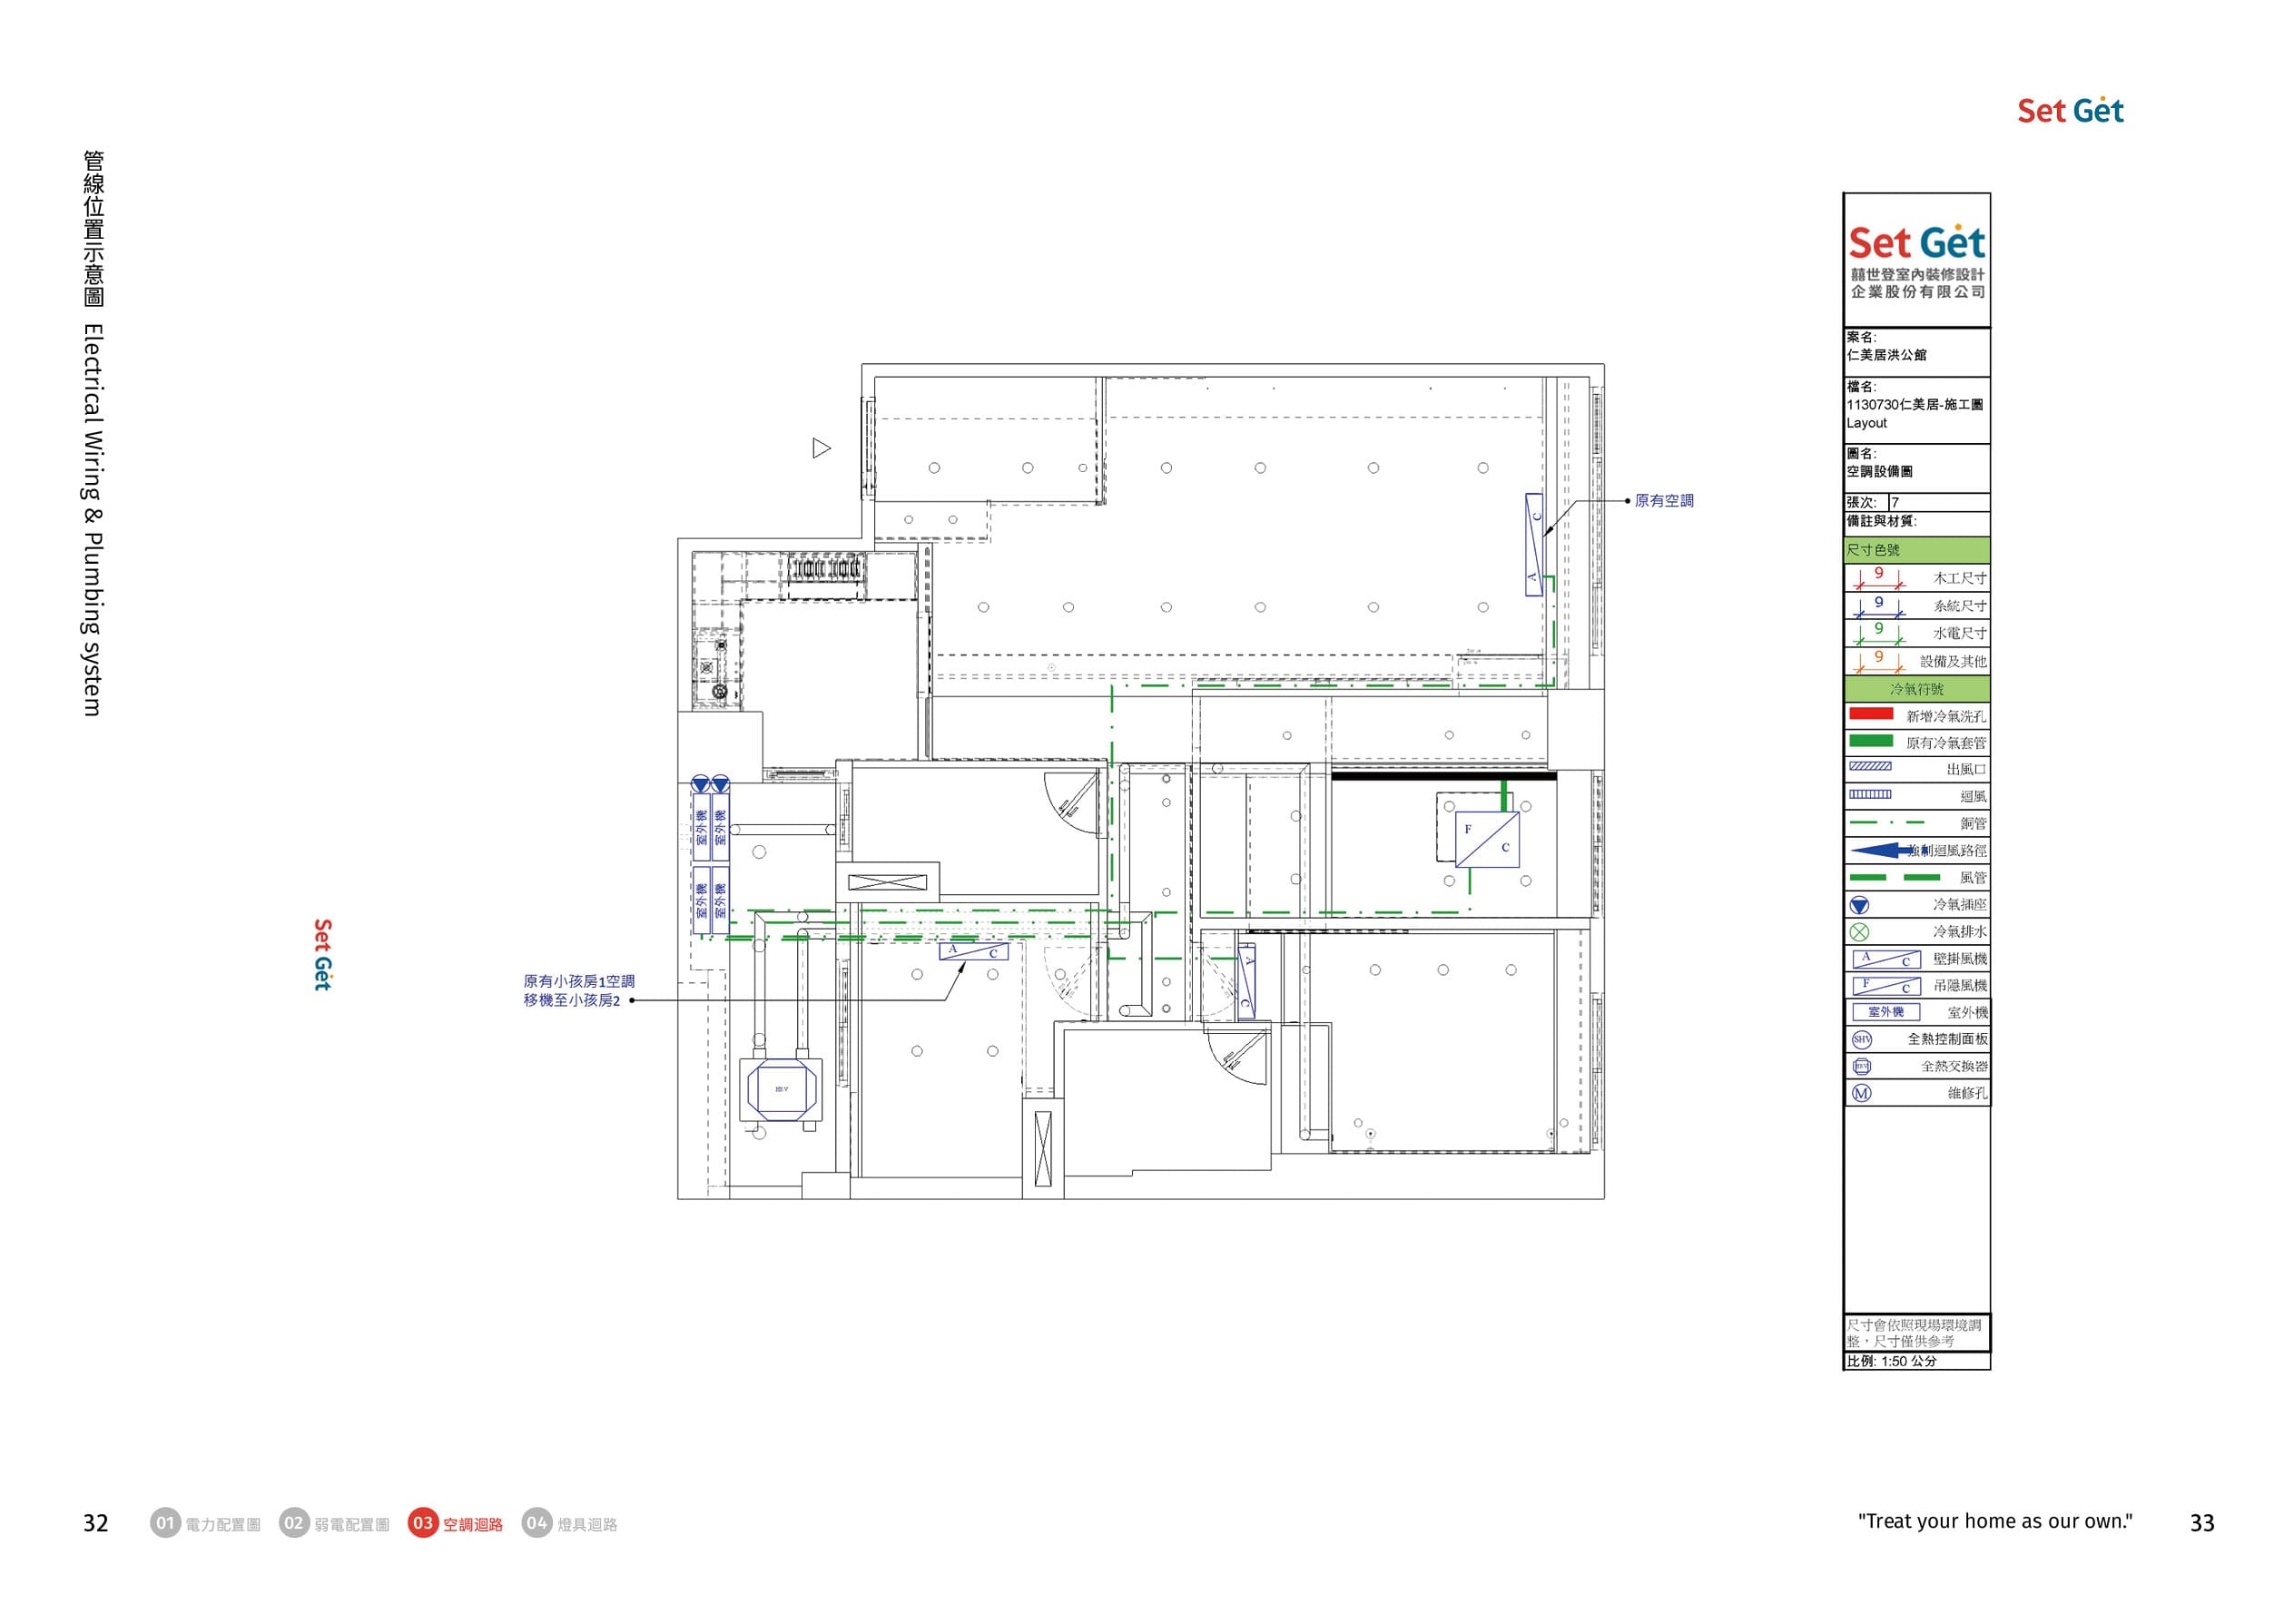The image size is (2284, 1624).
Task: Open the 04 燈具迴路 tab
Action: click(569, 1523)
